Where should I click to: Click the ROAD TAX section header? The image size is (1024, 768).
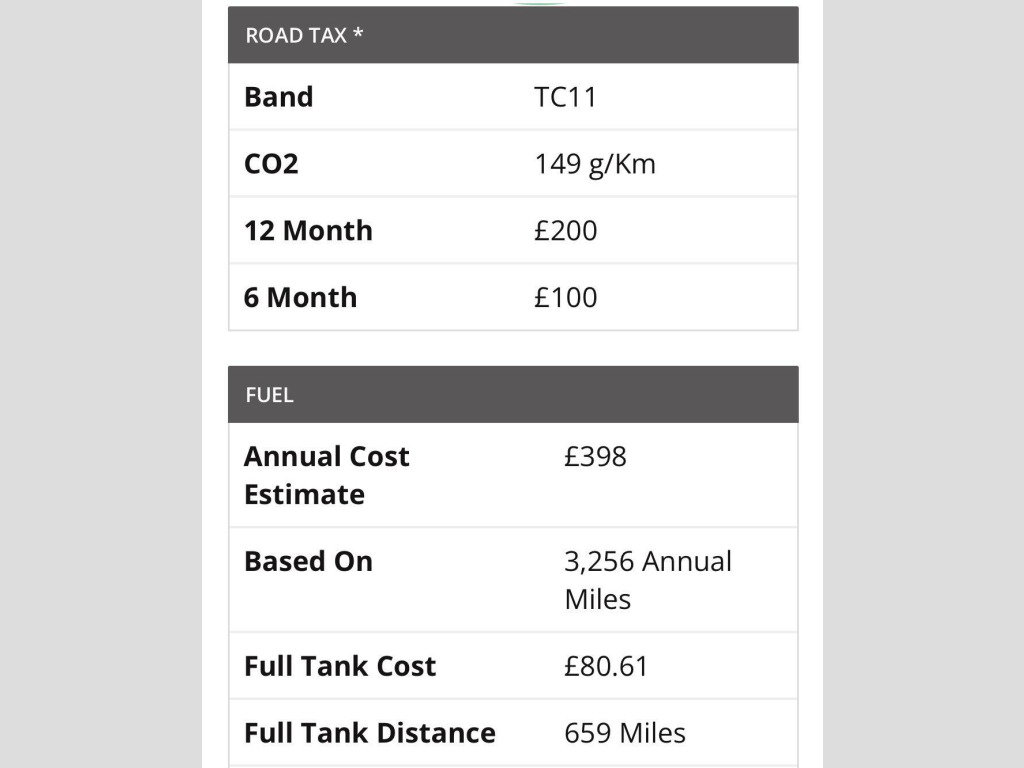(x=297, y=36)
